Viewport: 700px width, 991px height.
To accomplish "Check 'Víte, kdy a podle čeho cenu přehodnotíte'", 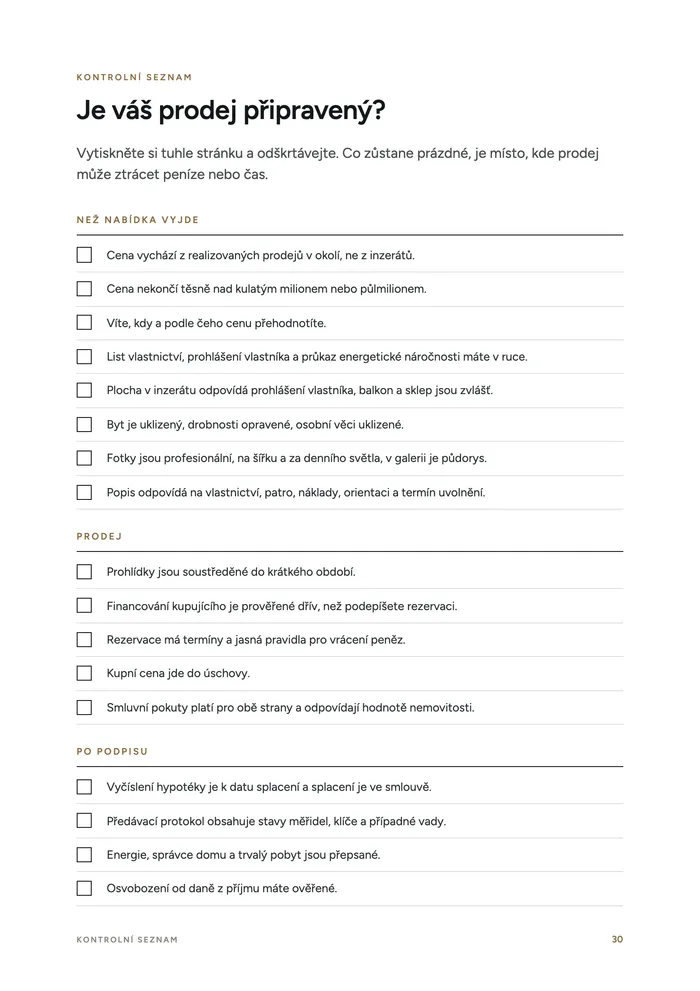I will (x=84, y=322).
